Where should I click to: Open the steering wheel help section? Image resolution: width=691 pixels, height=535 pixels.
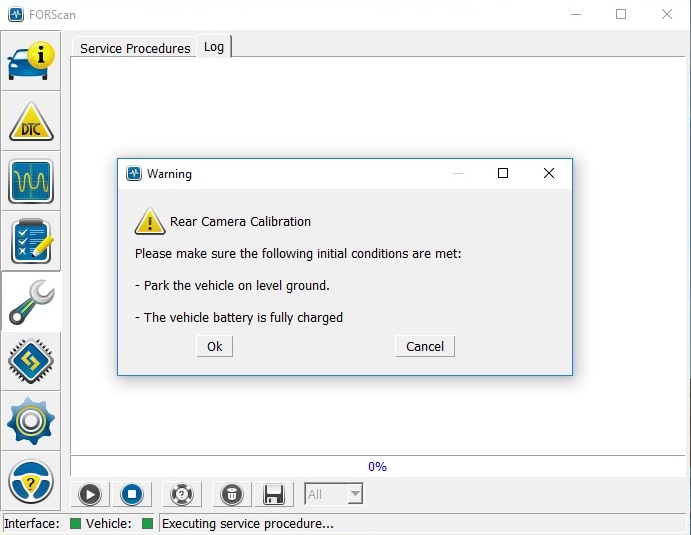(31, 481)
